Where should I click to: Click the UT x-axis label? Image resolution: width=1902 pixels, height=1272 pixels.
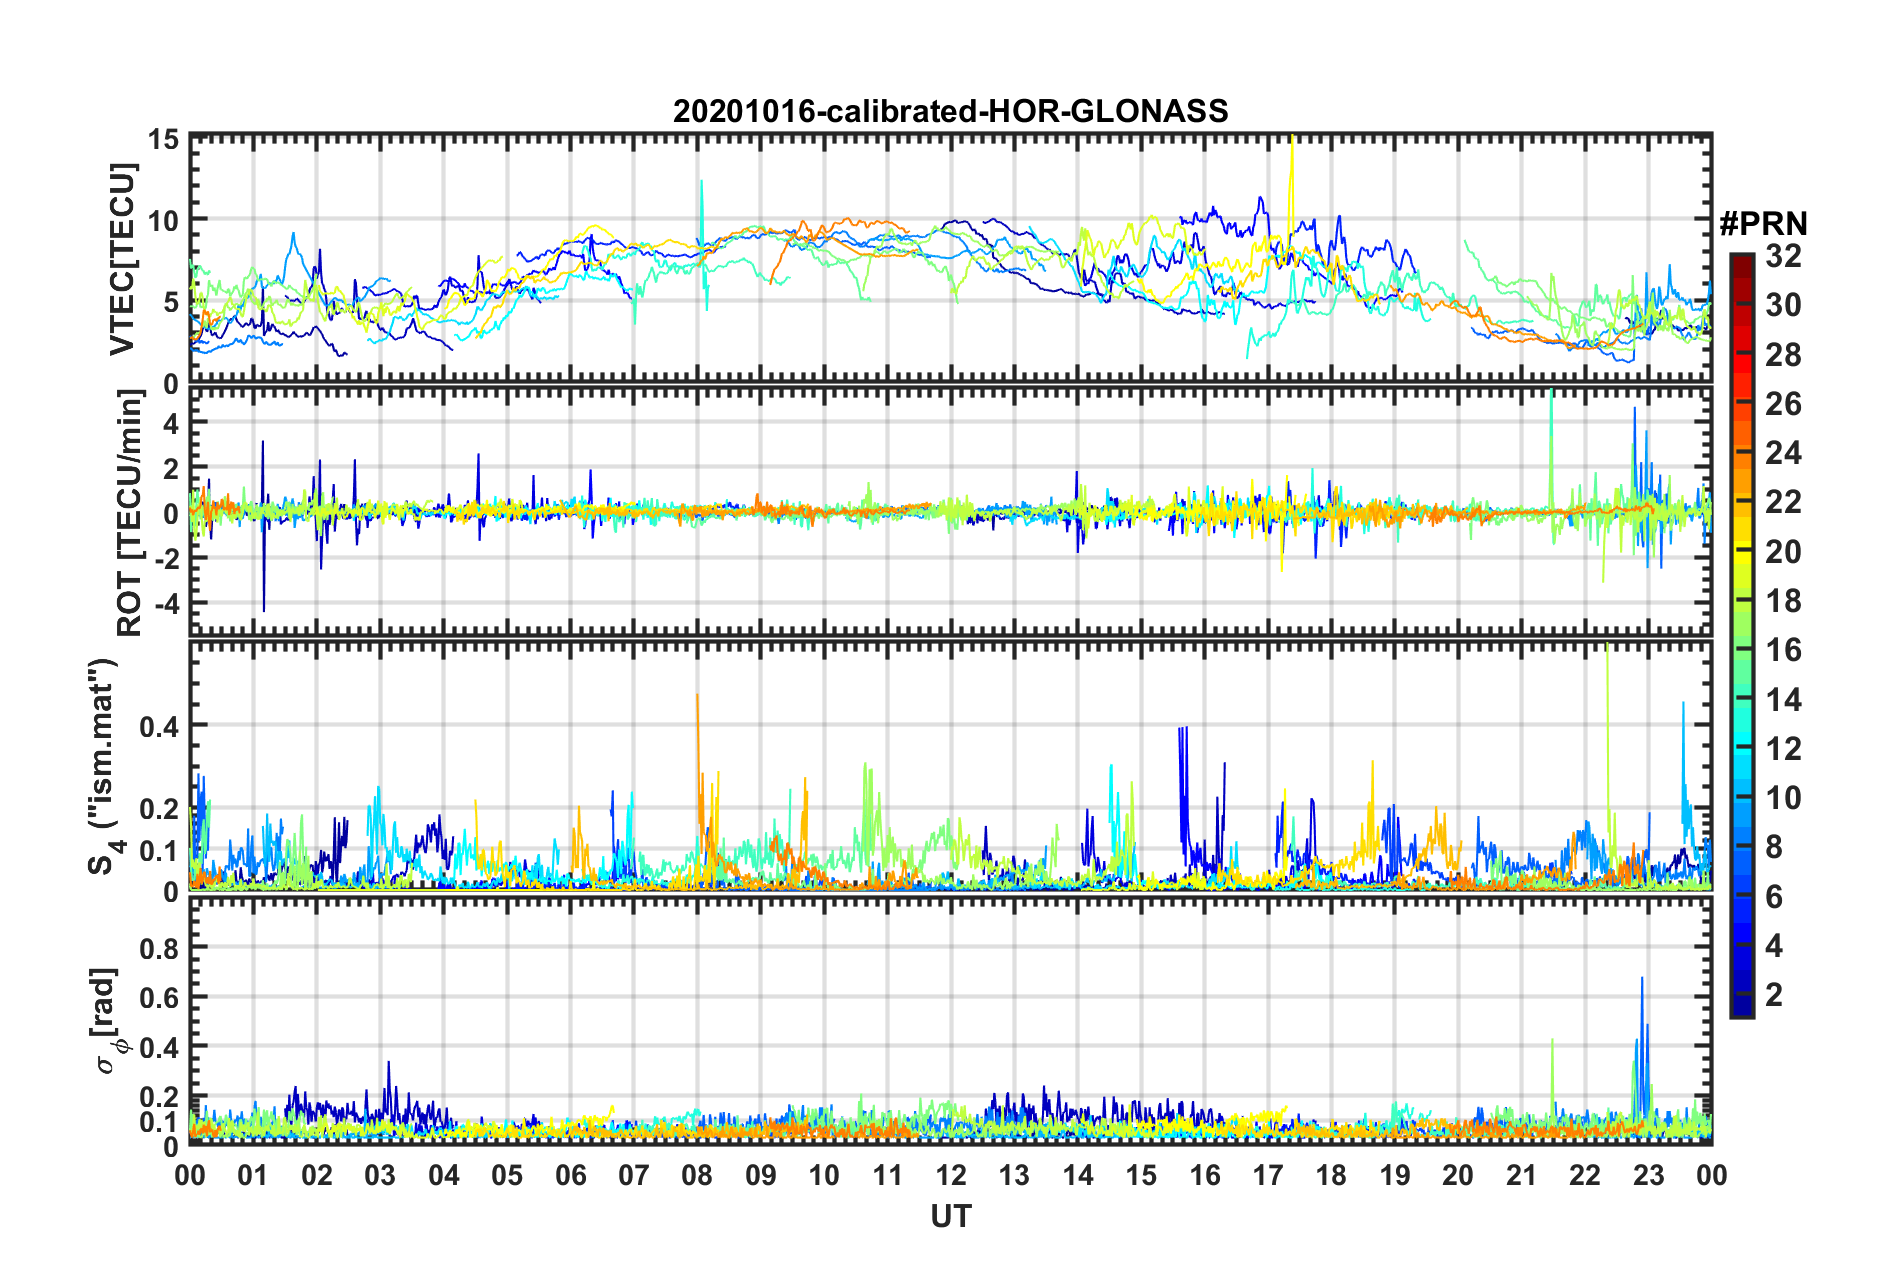[950, 1216]
